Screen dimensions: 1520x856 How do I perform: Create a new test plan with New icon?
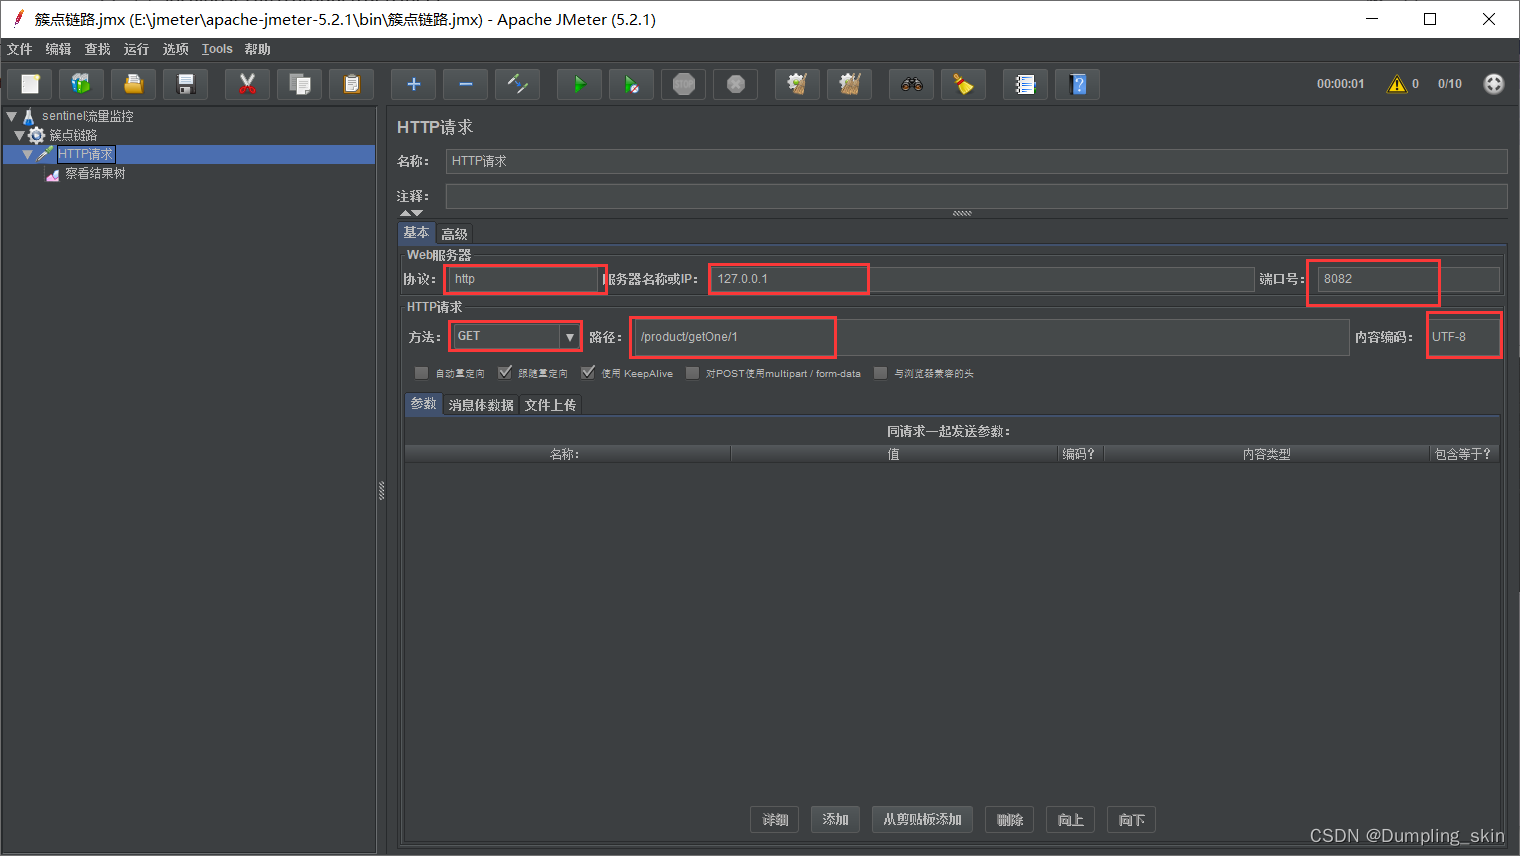(30, 84)
